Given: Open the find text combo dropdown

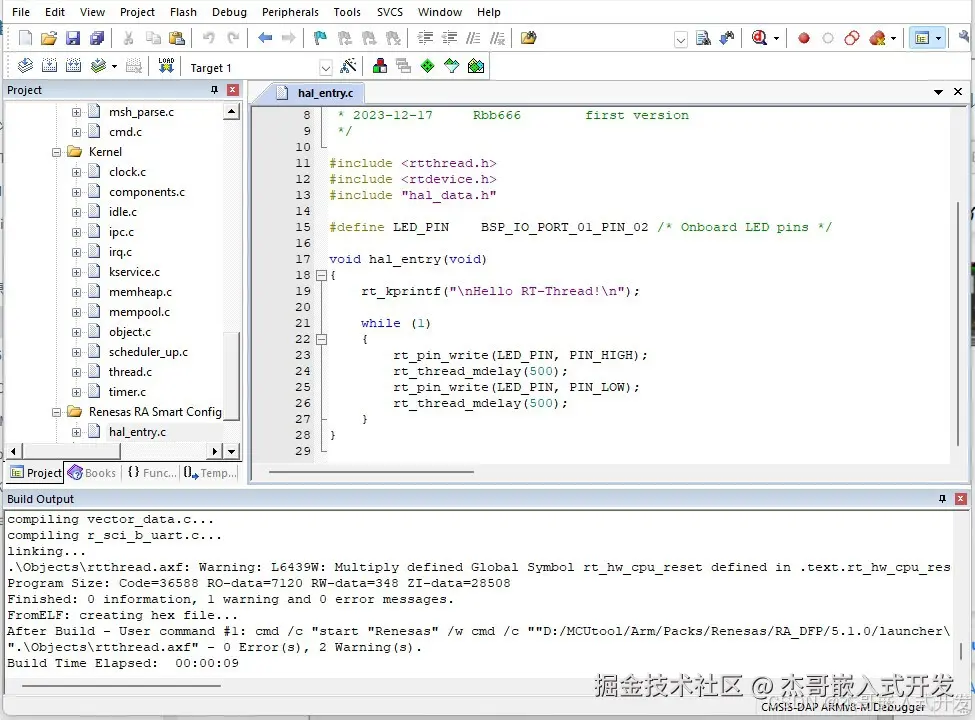Looking at the screenshot, I should [681, 39].
